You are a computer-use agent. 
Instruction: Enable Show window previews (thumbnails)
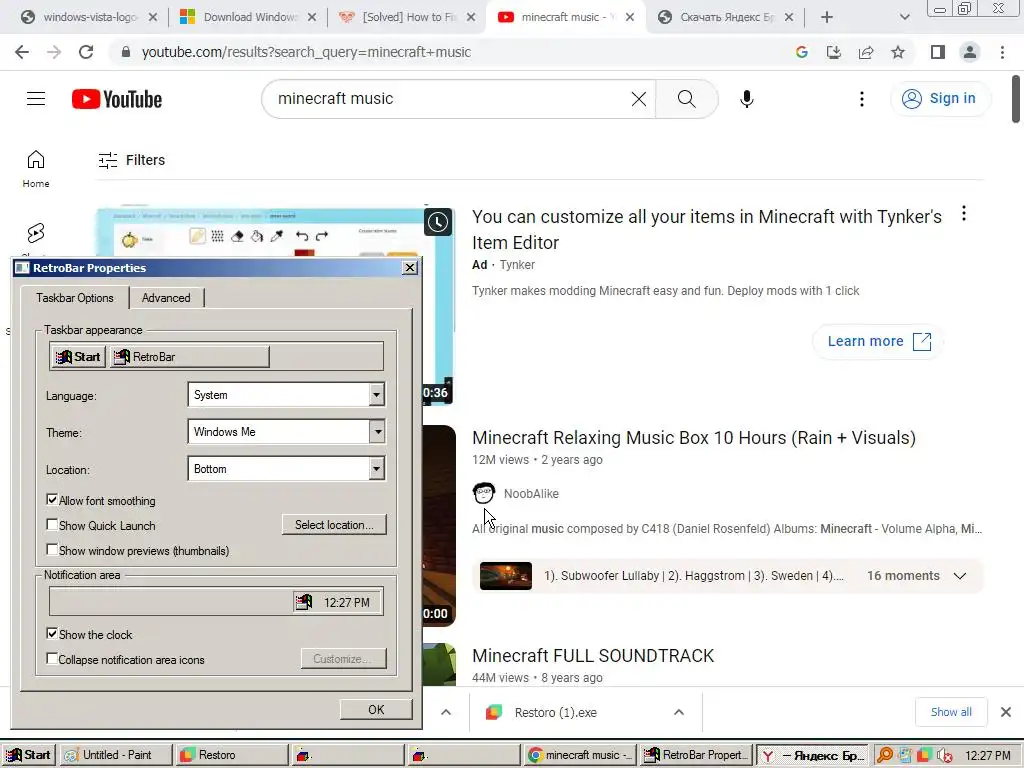coord(52,549)
